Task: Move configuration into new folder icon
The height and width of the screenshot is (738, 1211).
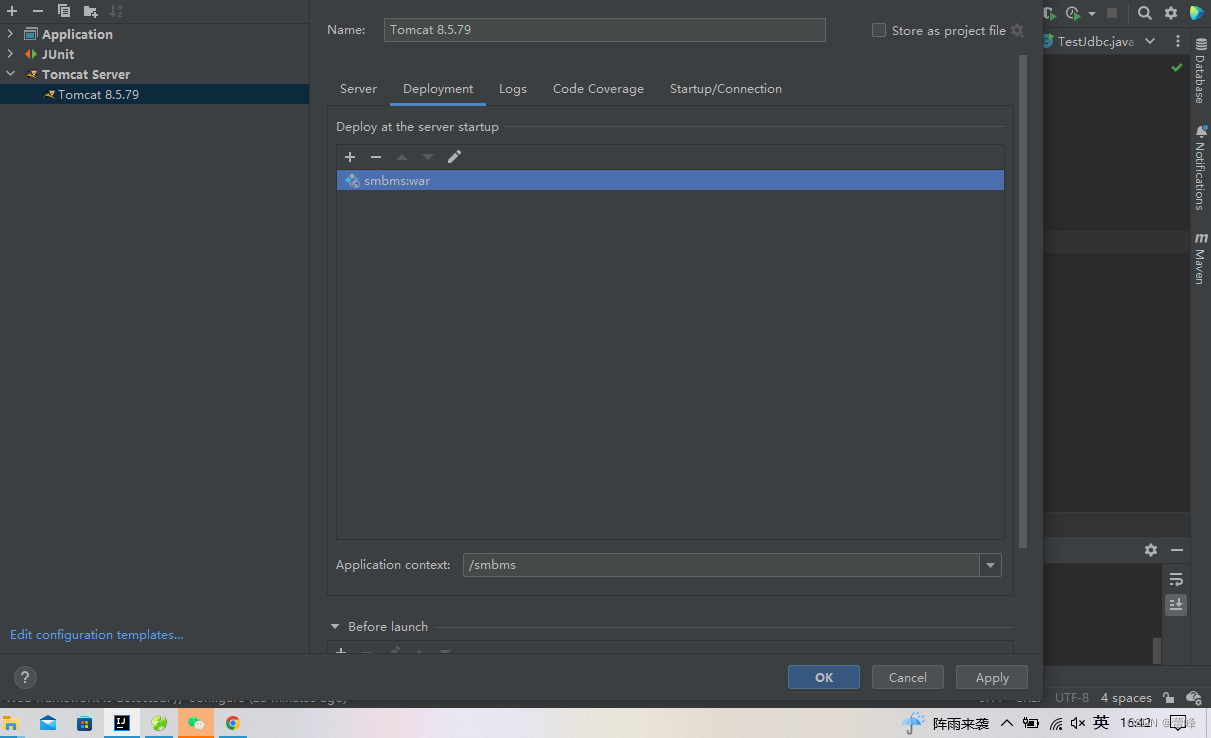Action: pyautogui.click(x=91, y=11)
